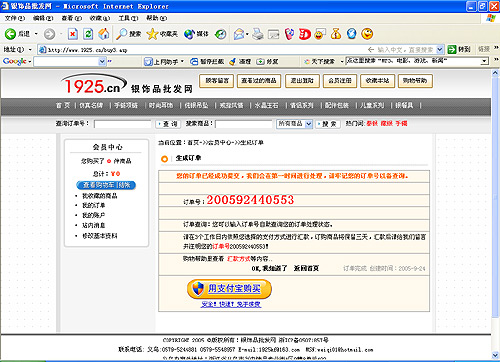Open the 收藏(A) menu
Image resolution: width=500 pixels, height=362 pixels.
tap(100, 18)
